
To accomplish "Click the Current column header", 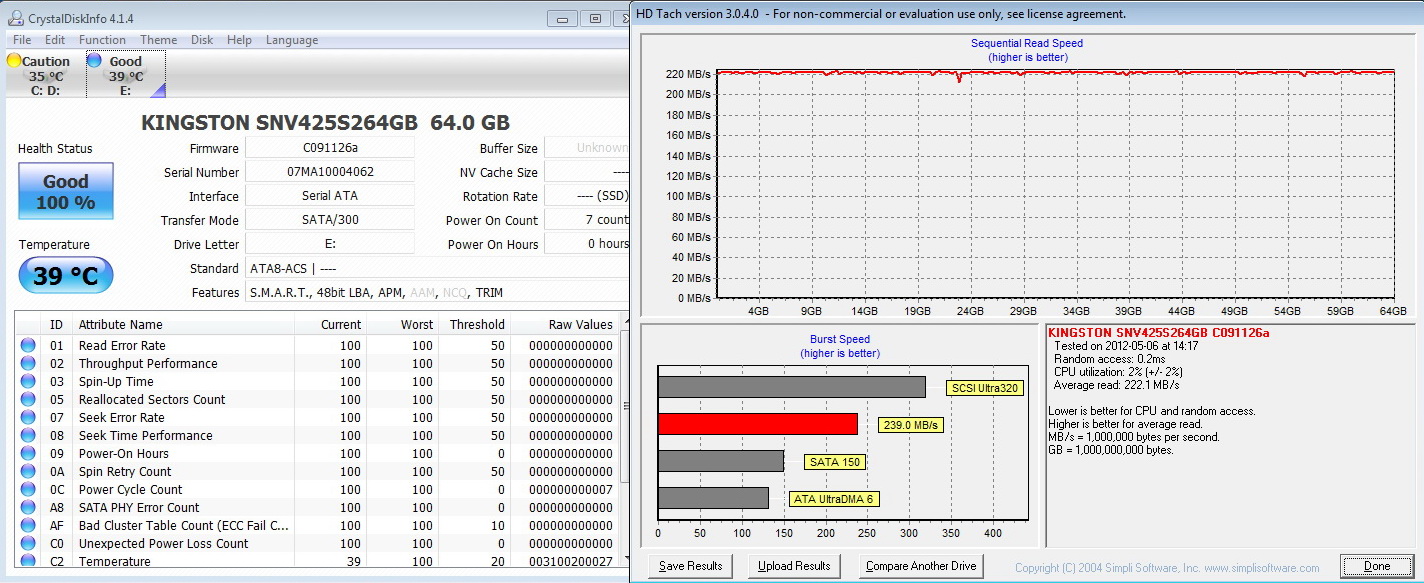I will [x=331, y=324].
